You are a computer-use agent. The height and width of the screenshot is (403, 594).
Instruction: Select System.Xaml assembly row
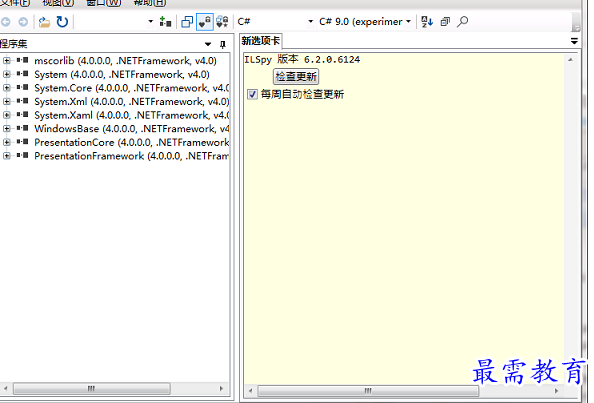click(x=131, y=115)
